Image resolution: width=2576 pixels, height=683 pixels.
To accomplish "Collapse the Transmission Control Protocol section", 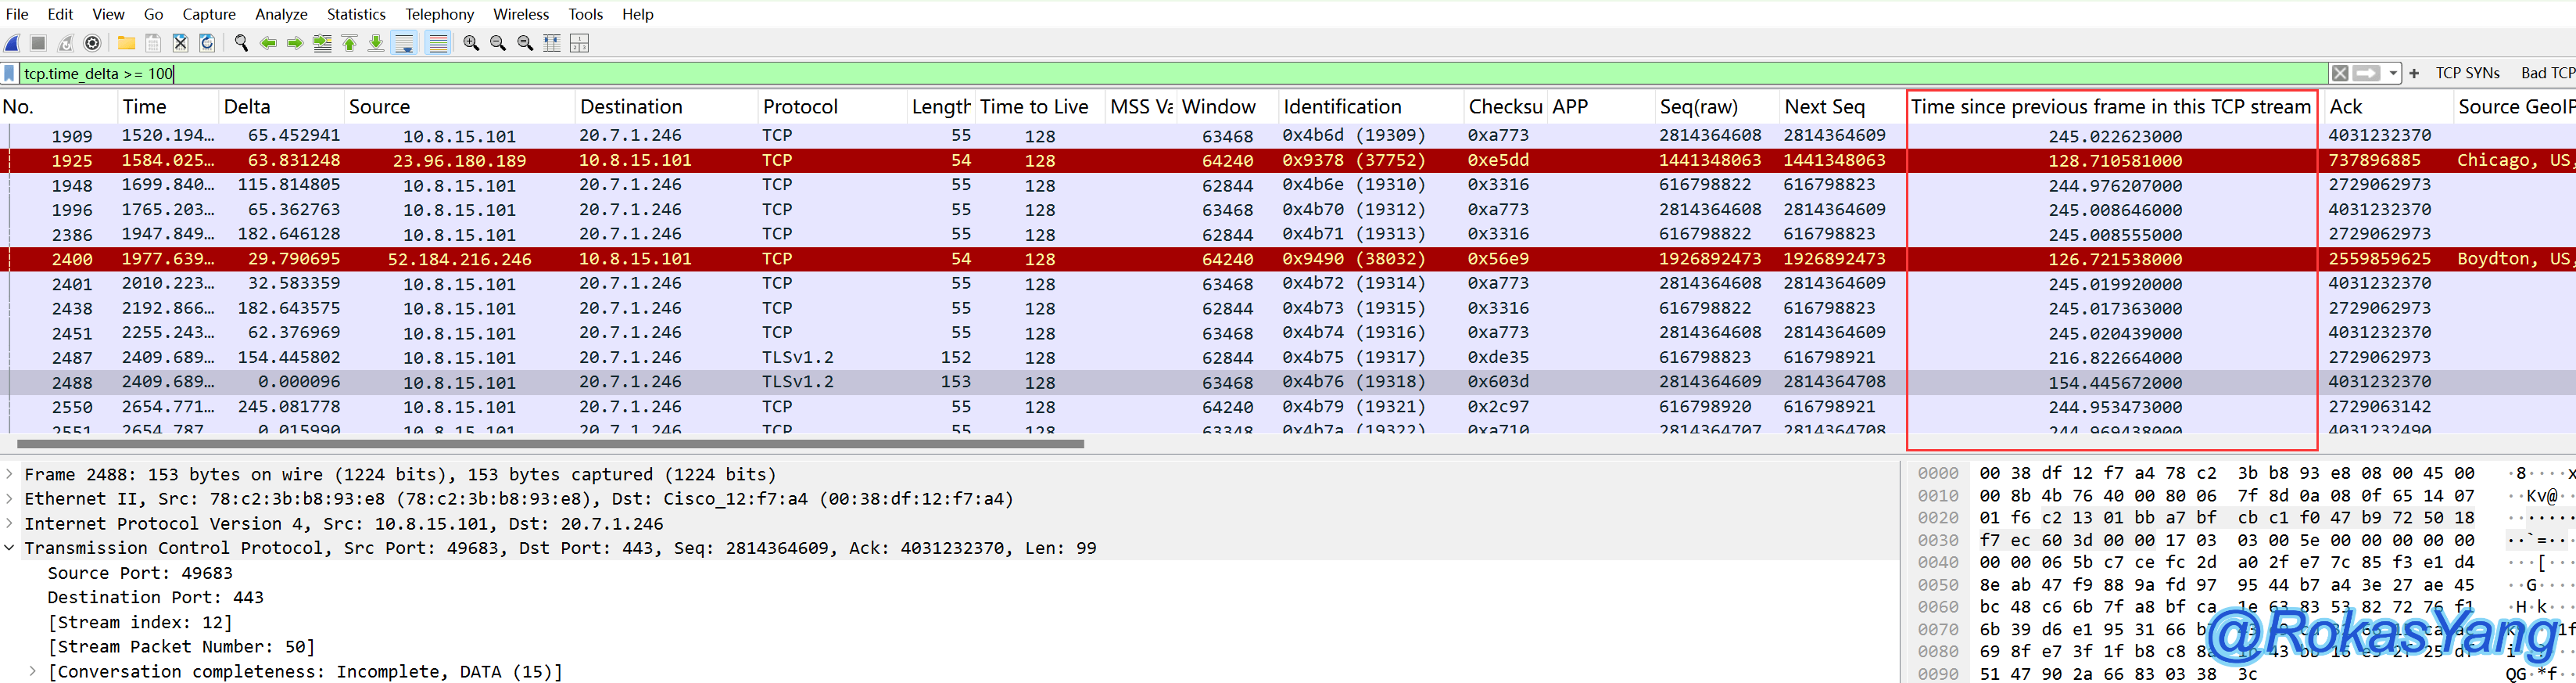I will point(10,548).
